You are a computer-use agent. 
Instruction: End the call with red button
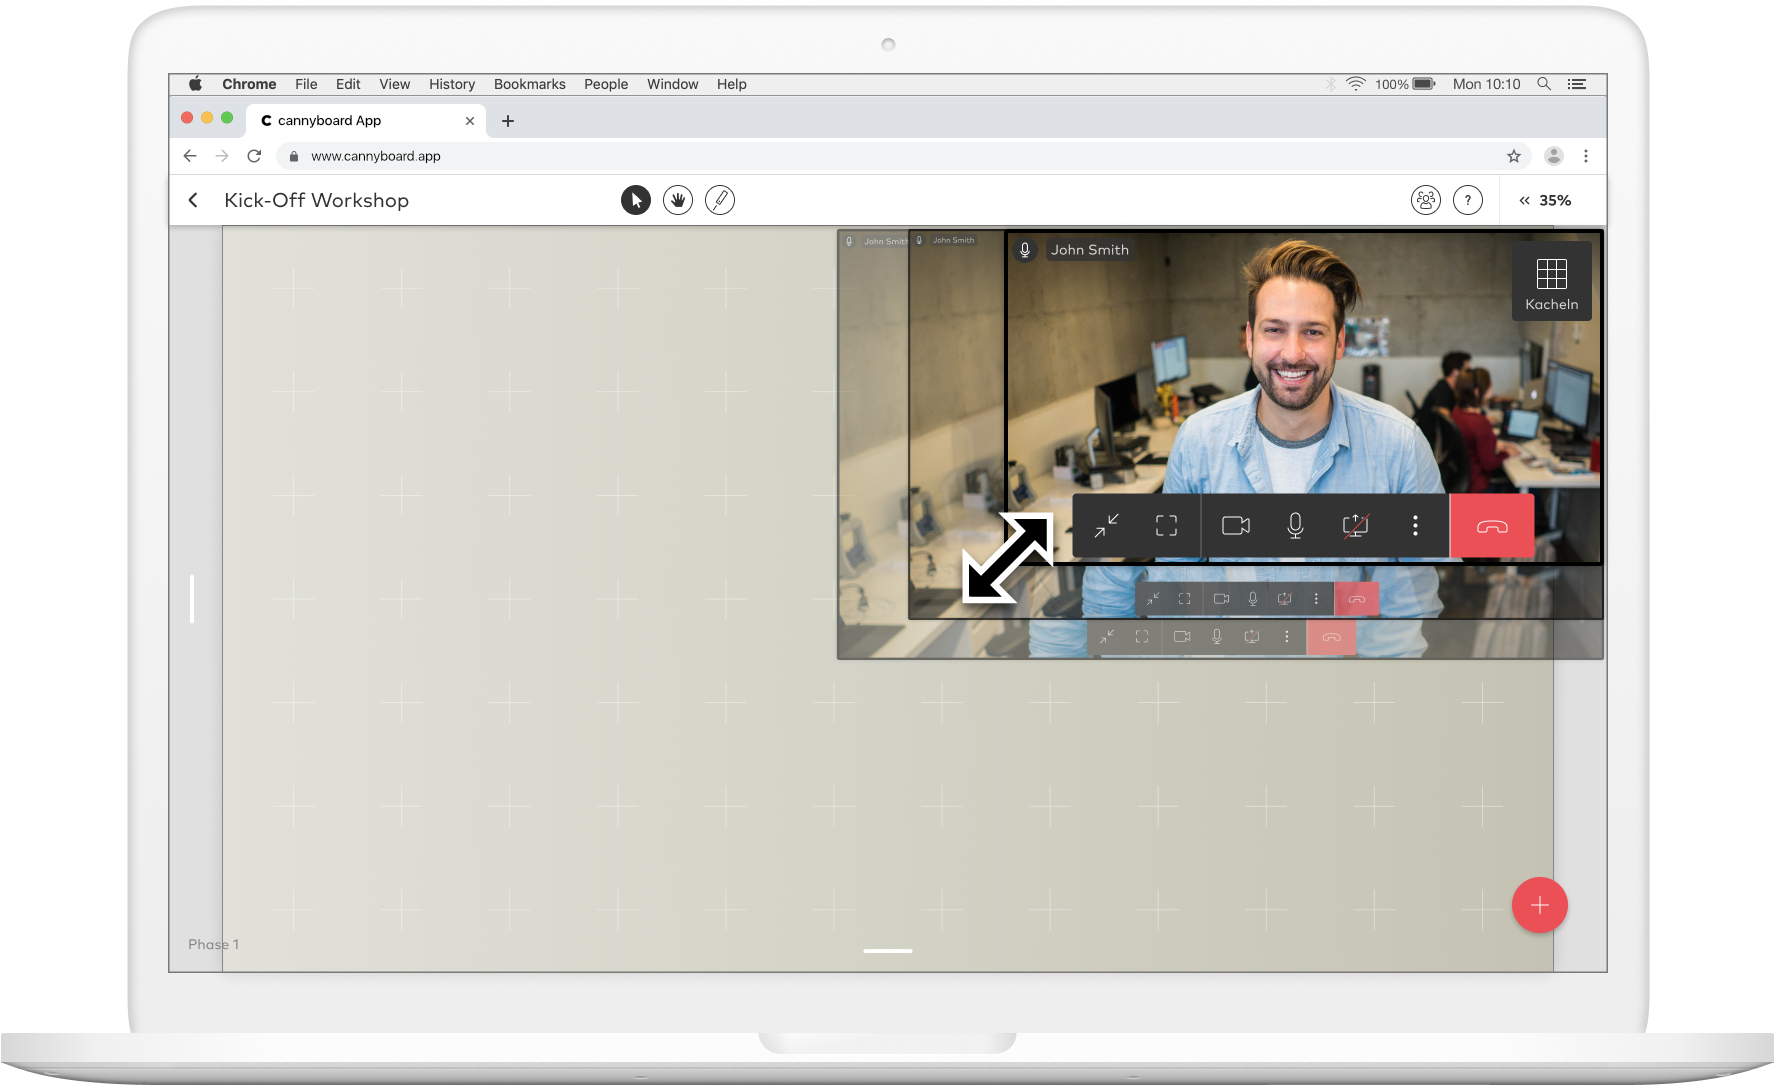pyautogui.click(x=1492, y=526)
